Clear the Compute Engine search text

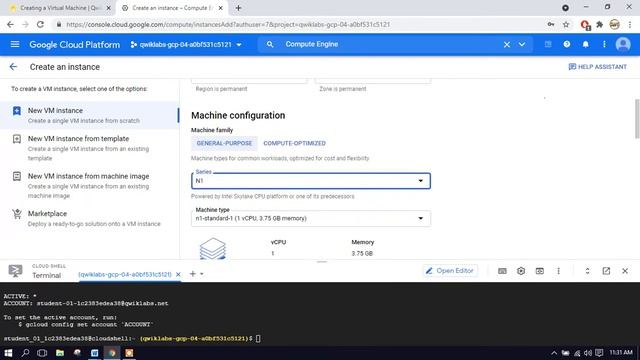(x=507, y=44)
